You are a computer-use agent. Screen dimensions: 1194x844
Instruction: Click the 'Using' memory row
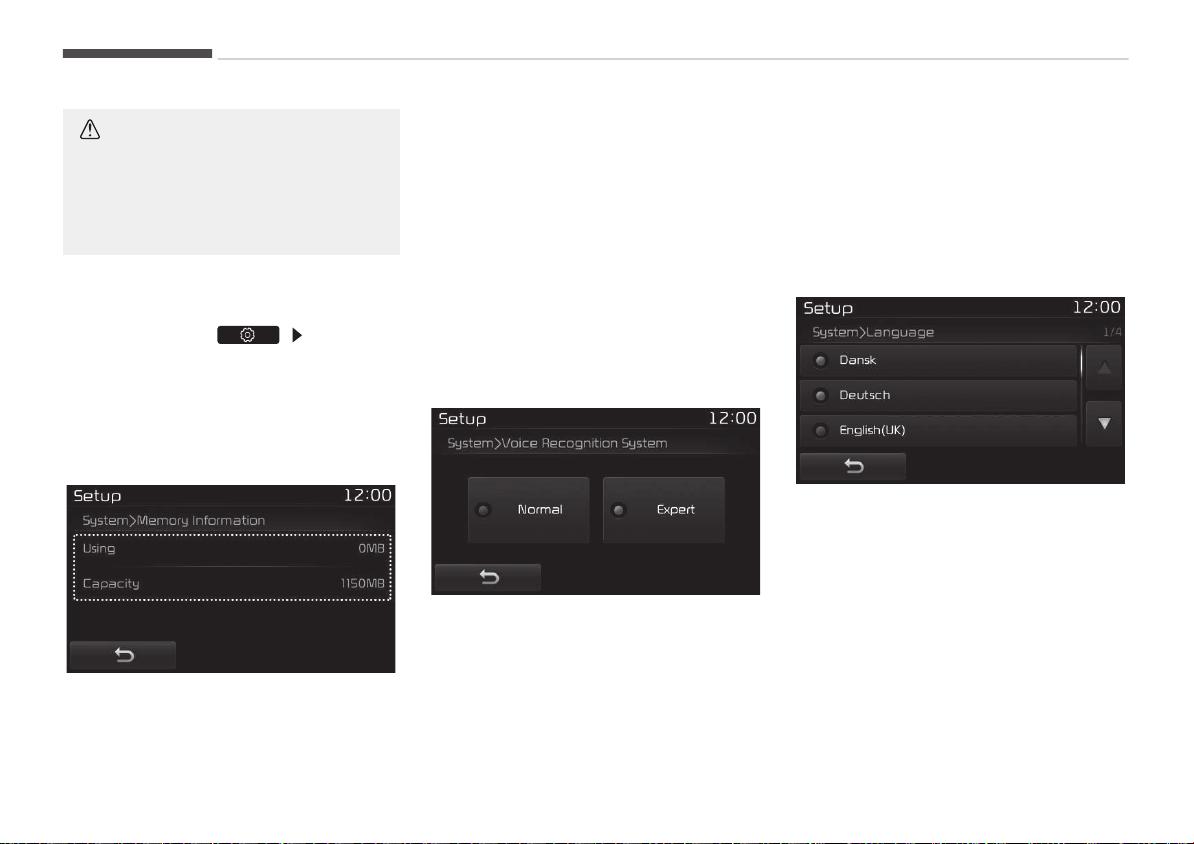(233, 548)
